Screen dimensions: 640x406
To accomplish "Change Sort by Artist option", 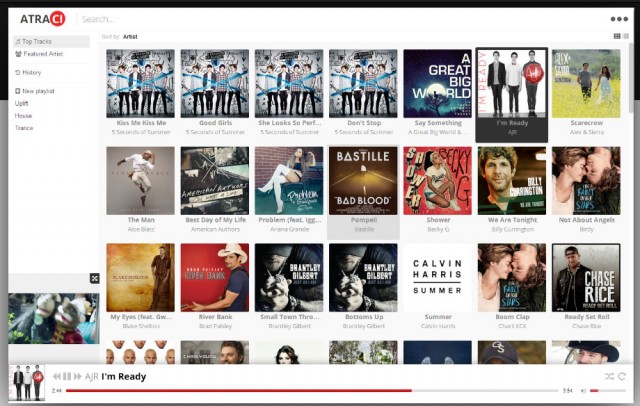I will click(130, 37).
